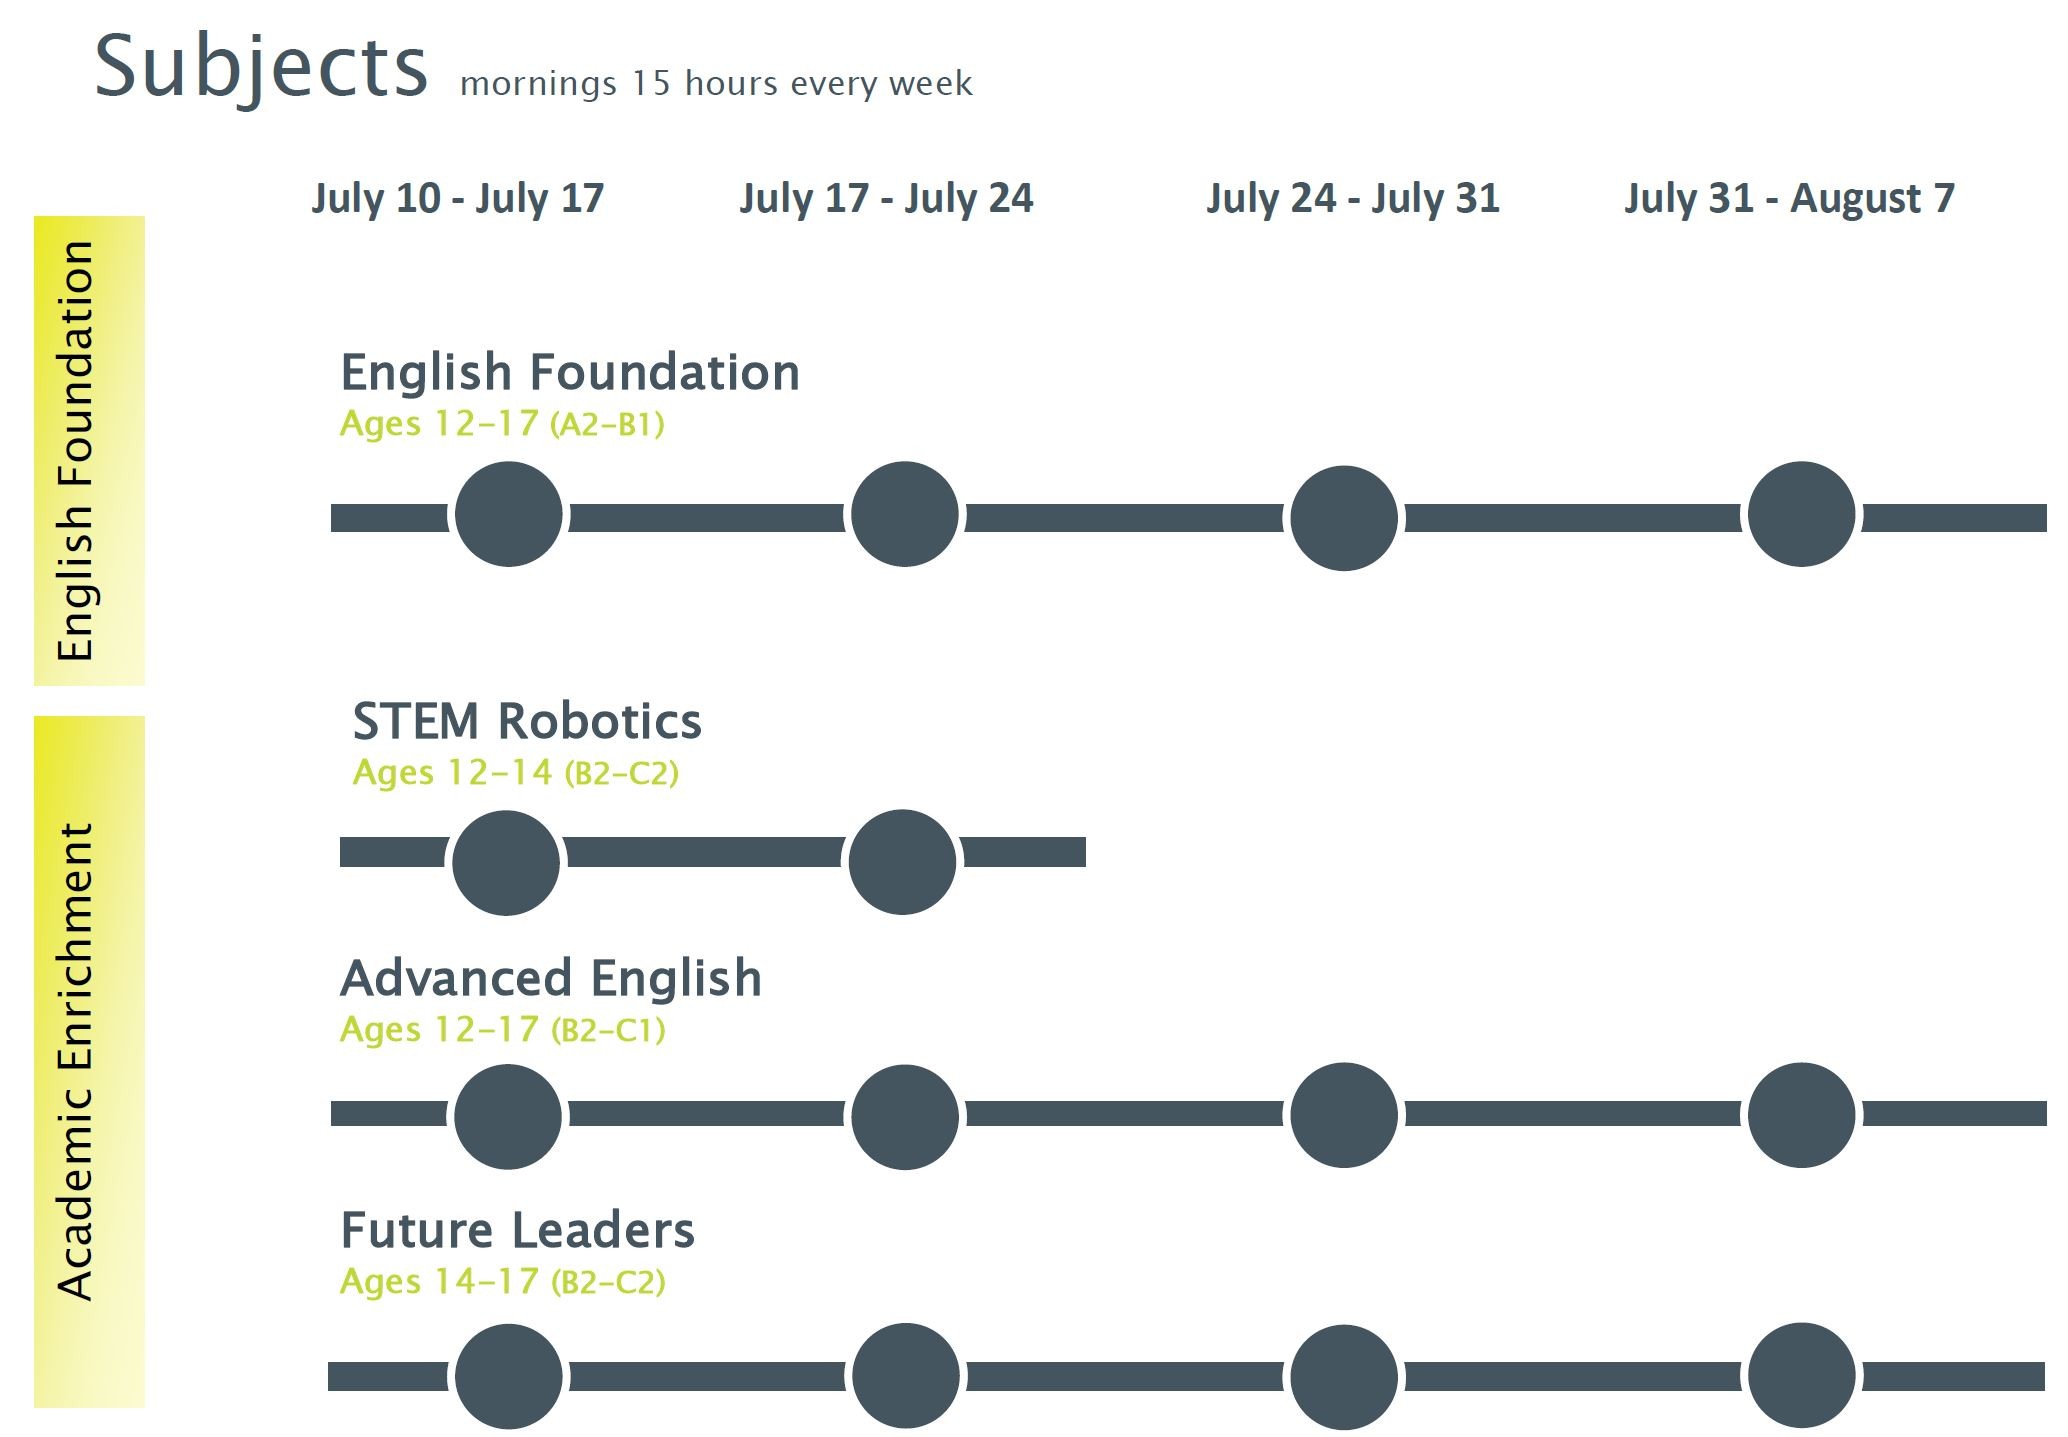Click Advanced English's July 31 - August 7 circle
Viewport: 2068px width, 1437px height.
click(1801, 1115)
